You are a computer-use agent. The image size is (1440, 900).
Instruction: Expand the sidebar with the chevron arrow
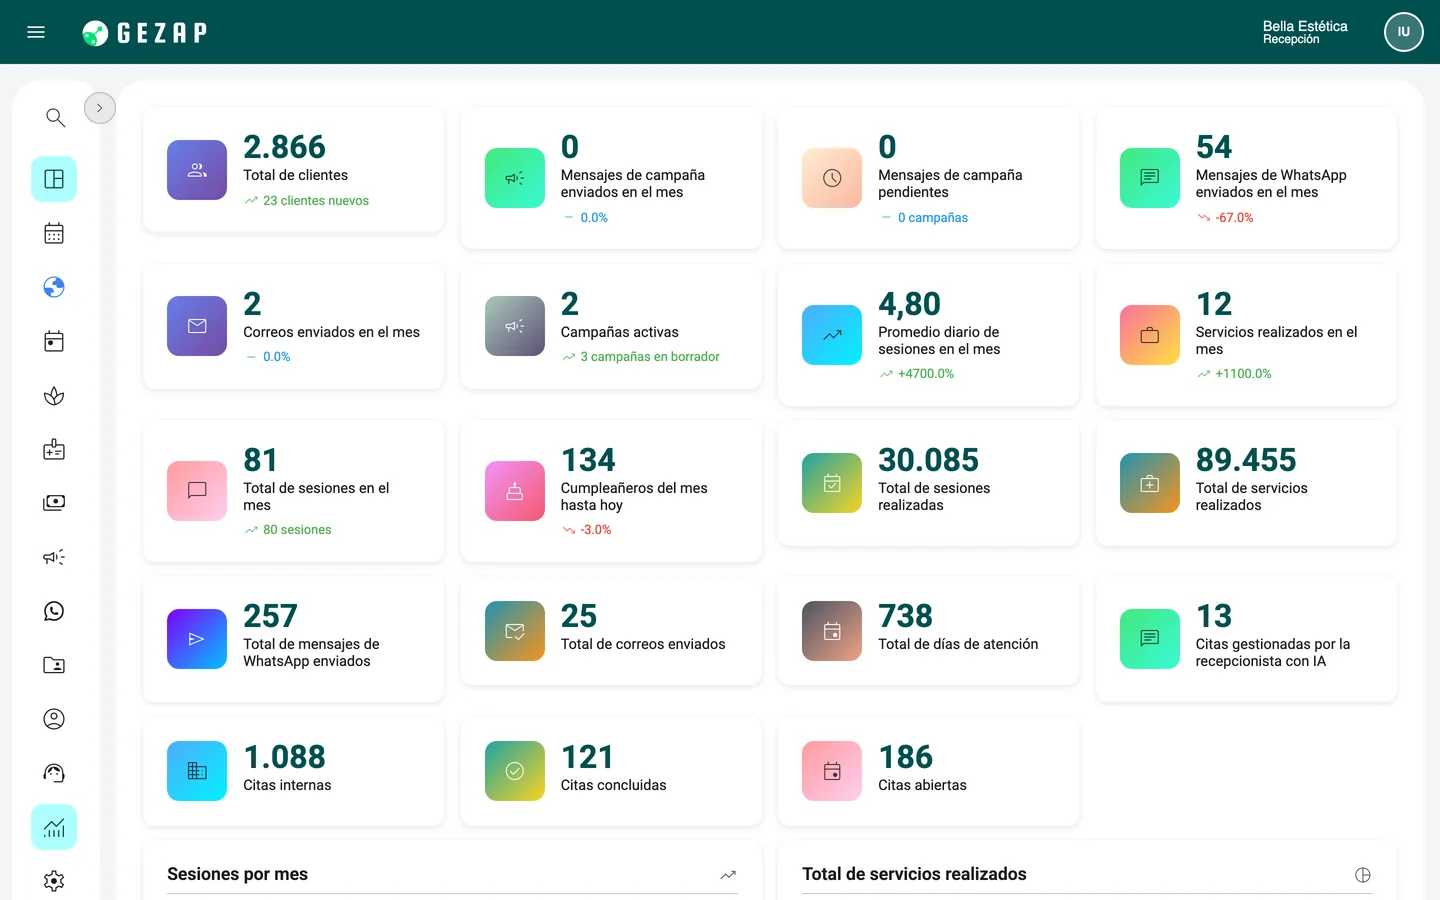pos(100,108)
